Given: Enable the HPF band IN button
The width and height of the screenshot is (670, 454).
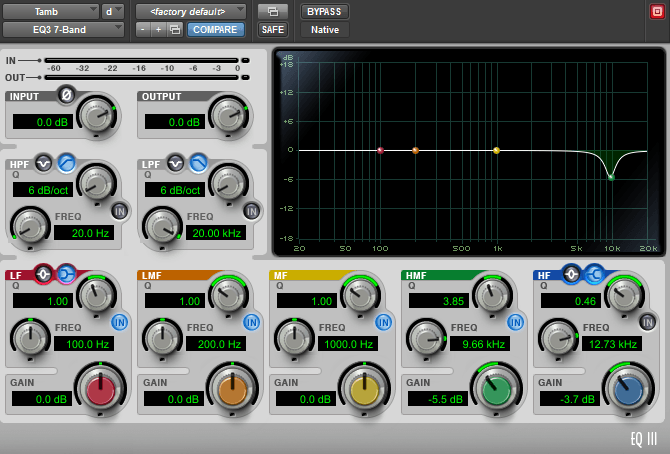Looking at the screenshot, I should coord(120,210).
